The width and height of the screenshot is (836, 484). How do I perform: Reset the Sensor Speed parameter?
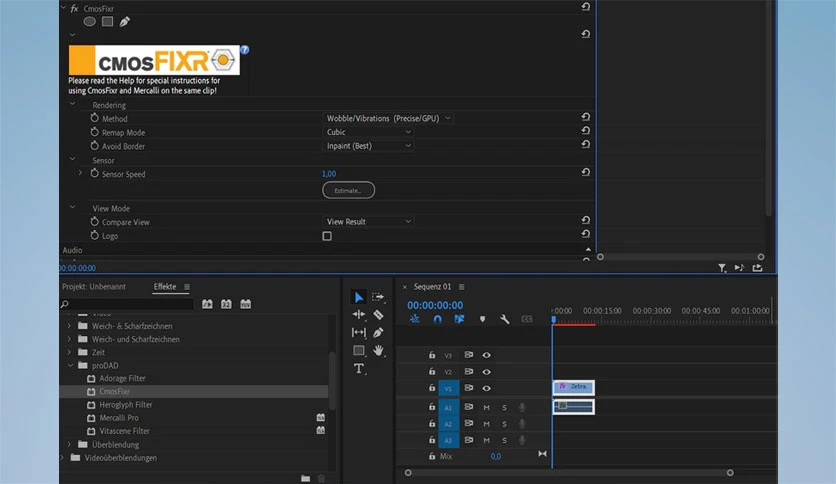pyautogui.click(x=585, y=172)
